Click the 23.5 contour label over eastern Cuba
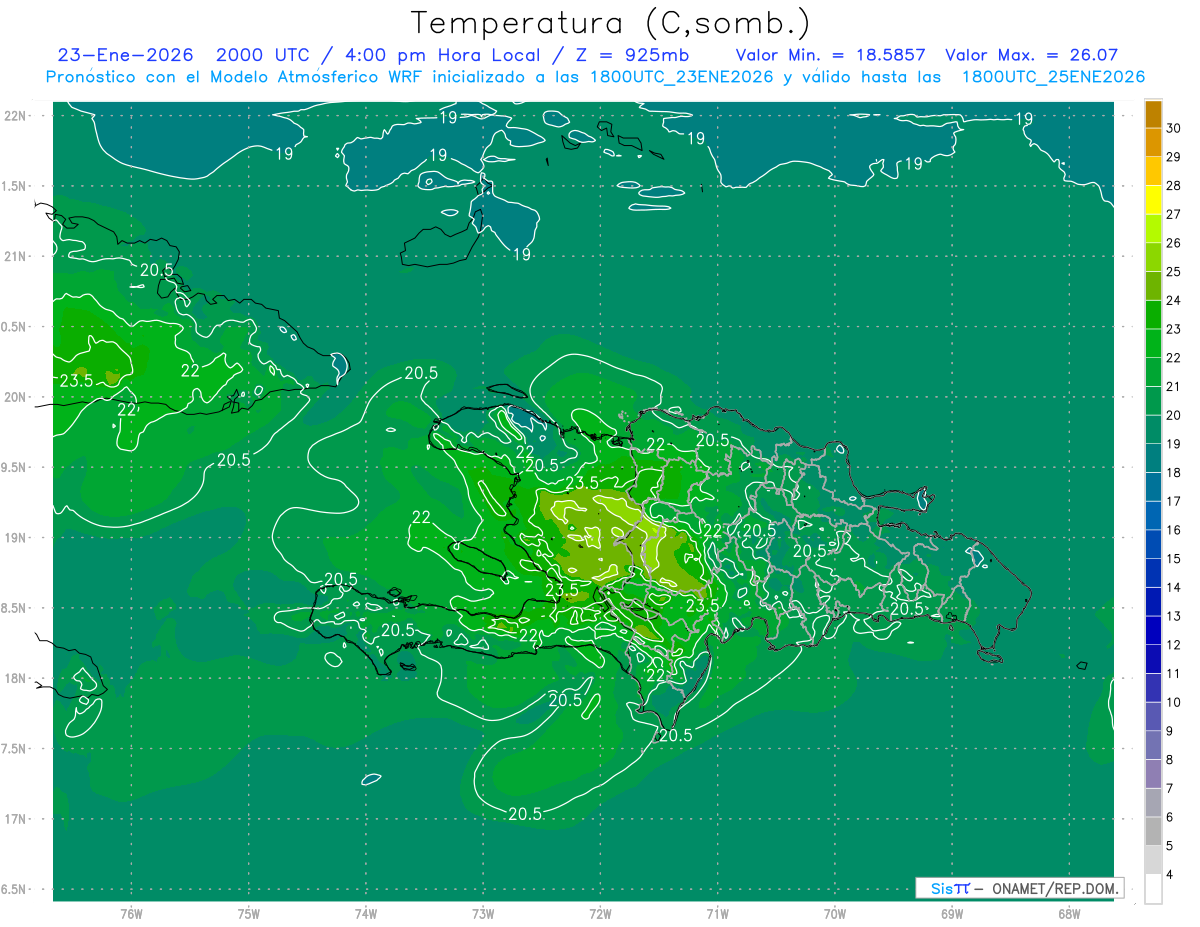Image resolution: width=1200 pixels, height=927 pixels. 76,380
